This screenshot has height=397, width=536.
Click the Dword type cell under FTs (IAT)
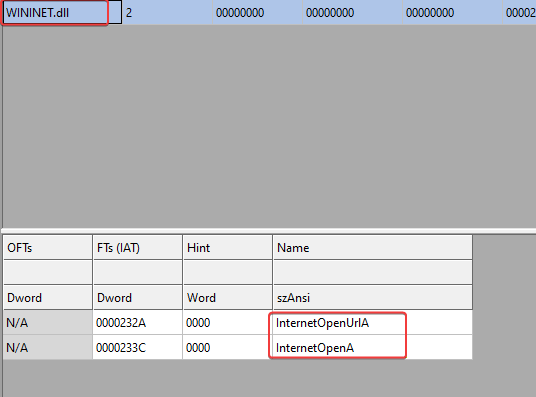click(137, 297)
